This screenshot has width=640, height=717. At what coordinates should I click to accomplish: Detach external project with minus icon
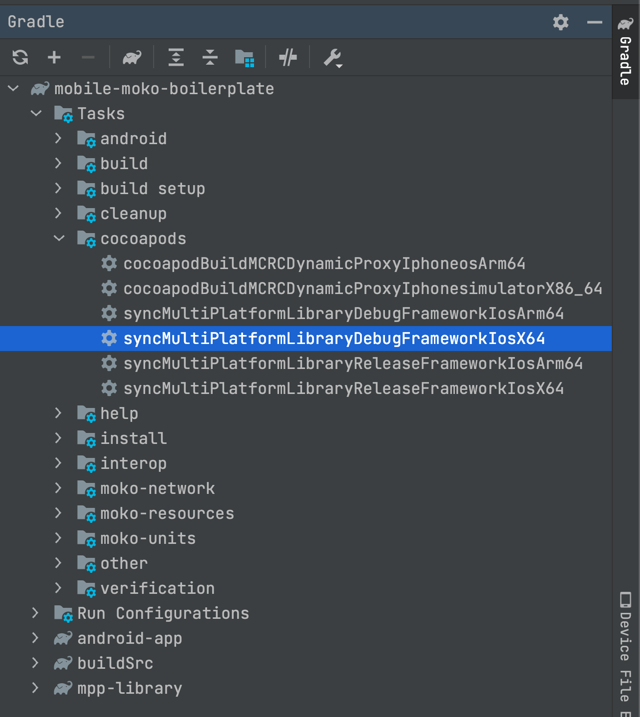click(x=88, y=58)
